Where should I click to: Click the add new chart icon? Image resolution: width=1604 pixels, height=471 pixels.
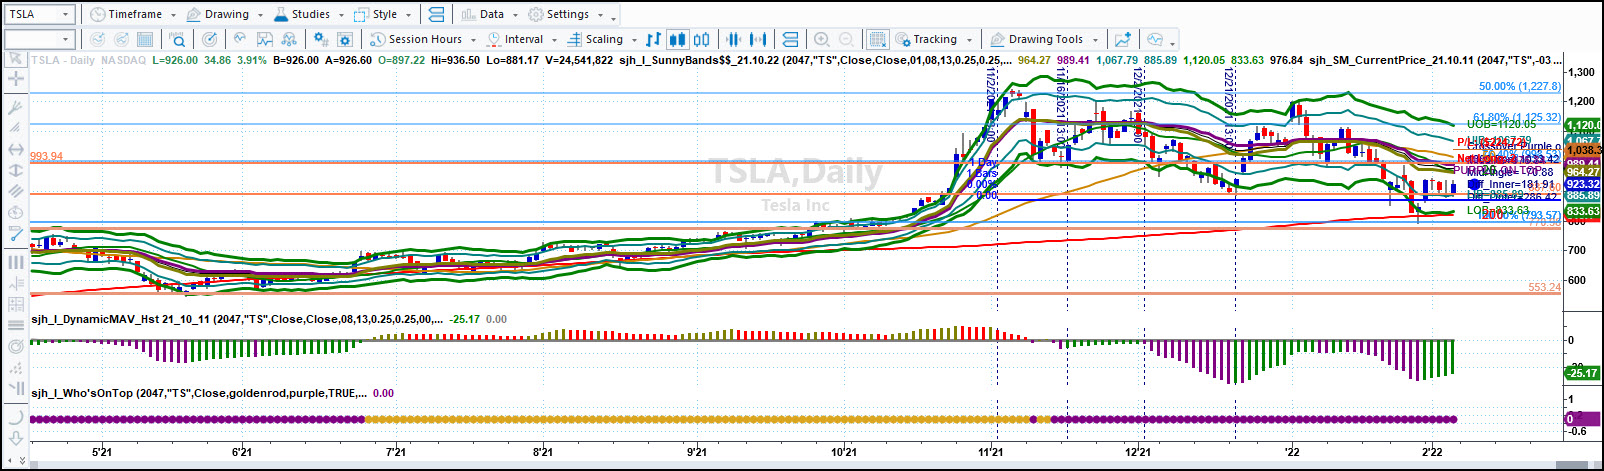click(1123, 40)
